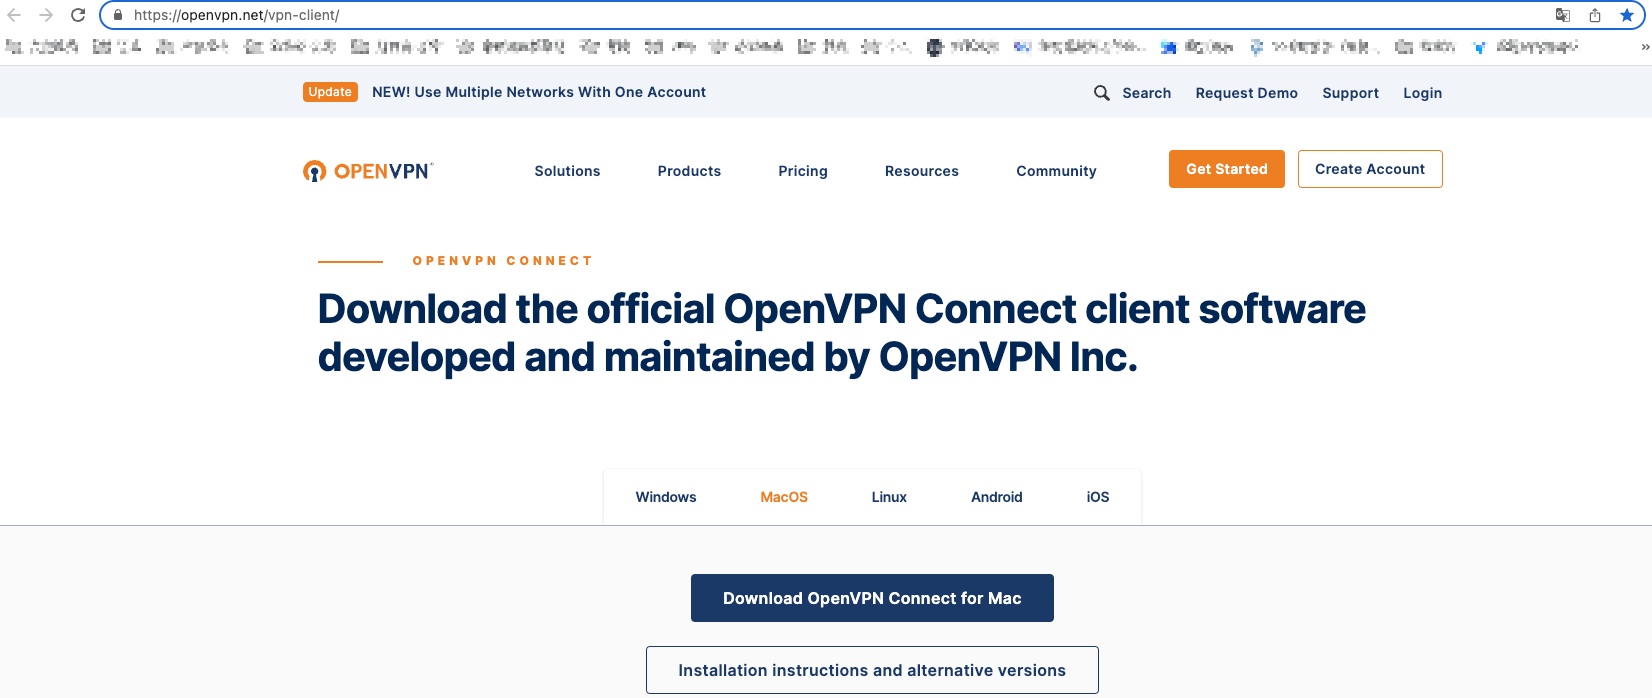Click the share icon in address bar
This screenshot has height=698, width=1652.
[1595, 15]
